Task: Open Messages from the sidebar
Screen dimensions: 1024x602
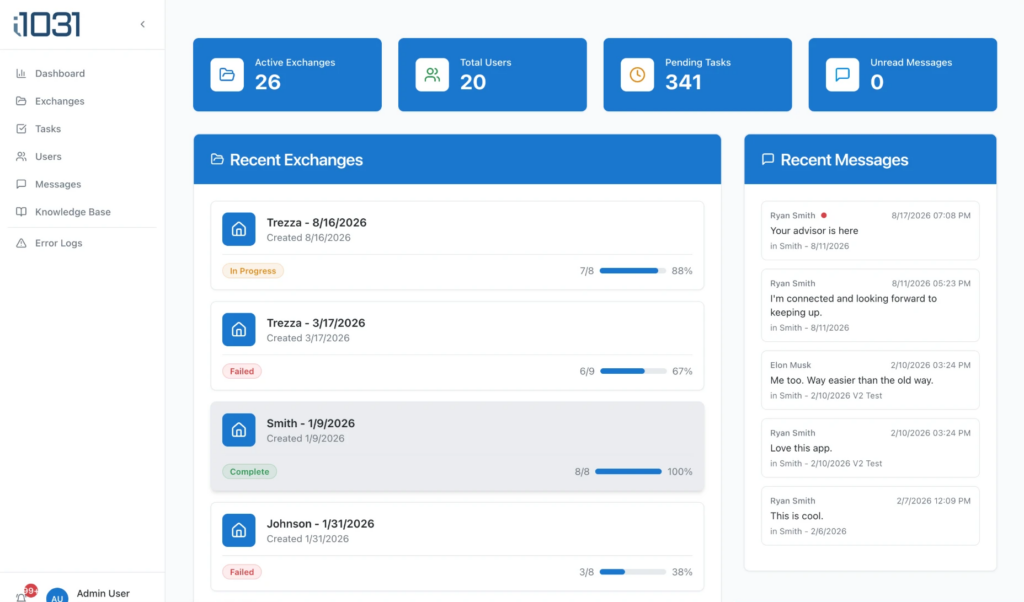Action: 82,184
